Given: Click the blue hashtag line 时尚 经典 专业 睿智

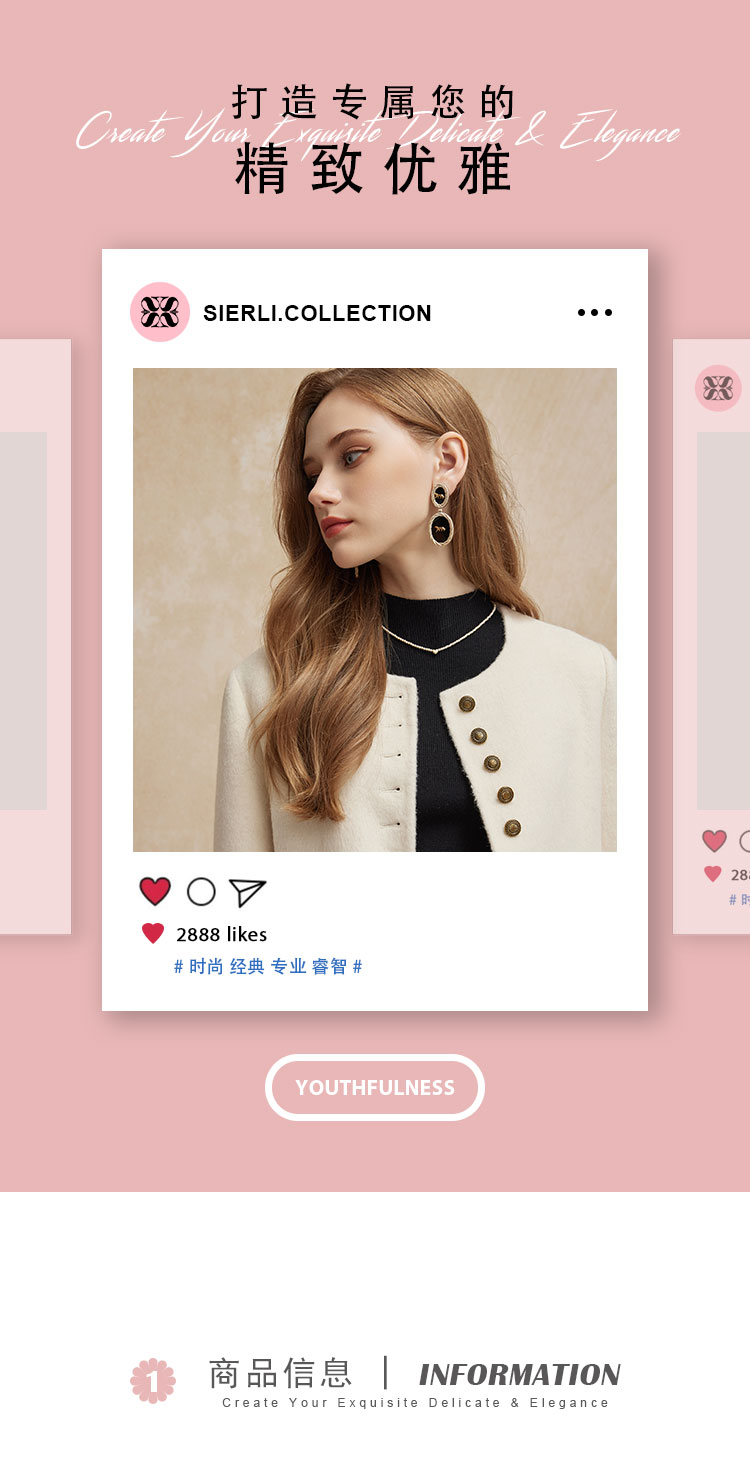Looking at the screenshot, I should tap(268, 966).
